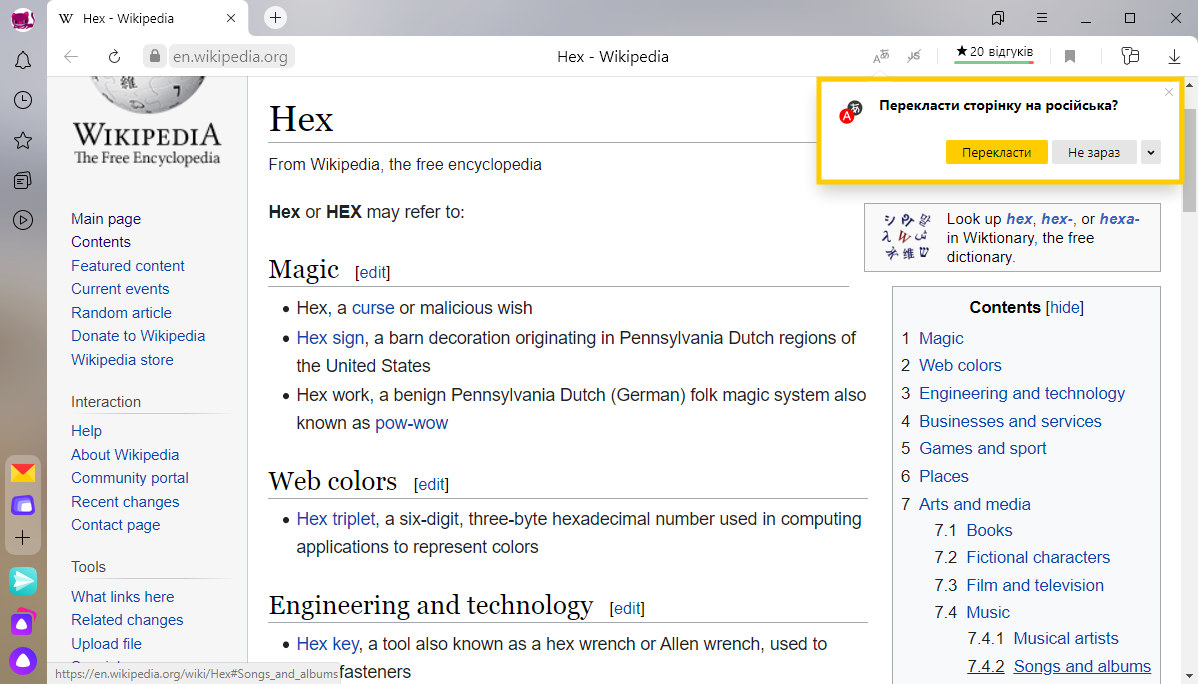This screenshot has height=684, width=1198.
Task: Reload the Wikipedia page
Action: click(x=115, y=57)
